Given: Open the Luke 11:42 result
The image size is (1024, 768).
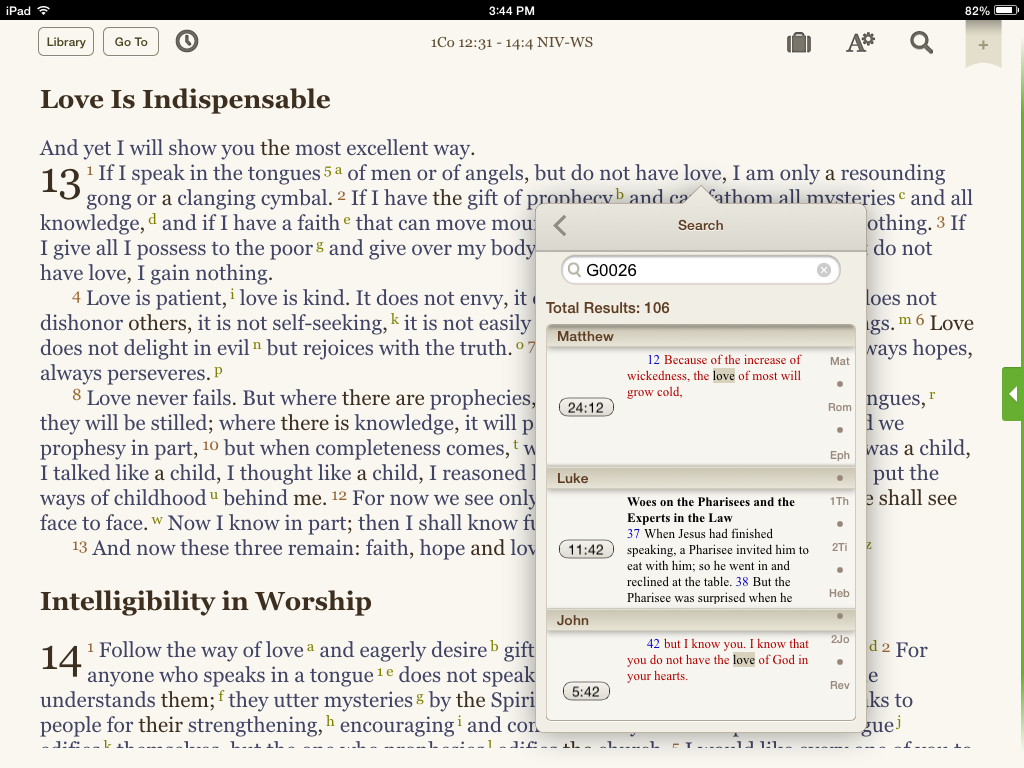Looking at the screenshot, I should (586, 549).
